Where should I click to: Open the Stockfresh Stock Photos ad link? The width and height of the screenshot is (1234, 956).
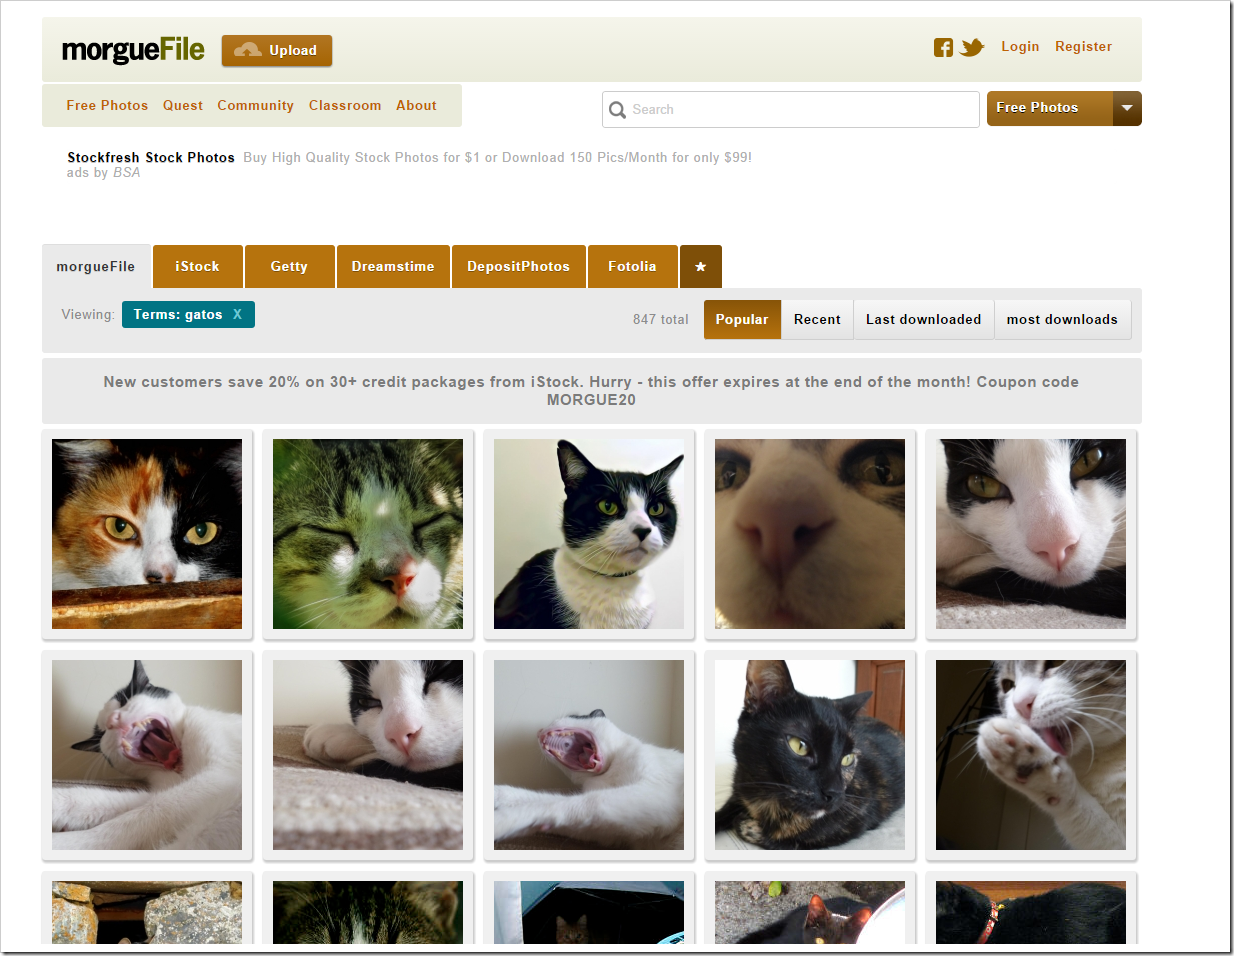click(x=151, y=157)
